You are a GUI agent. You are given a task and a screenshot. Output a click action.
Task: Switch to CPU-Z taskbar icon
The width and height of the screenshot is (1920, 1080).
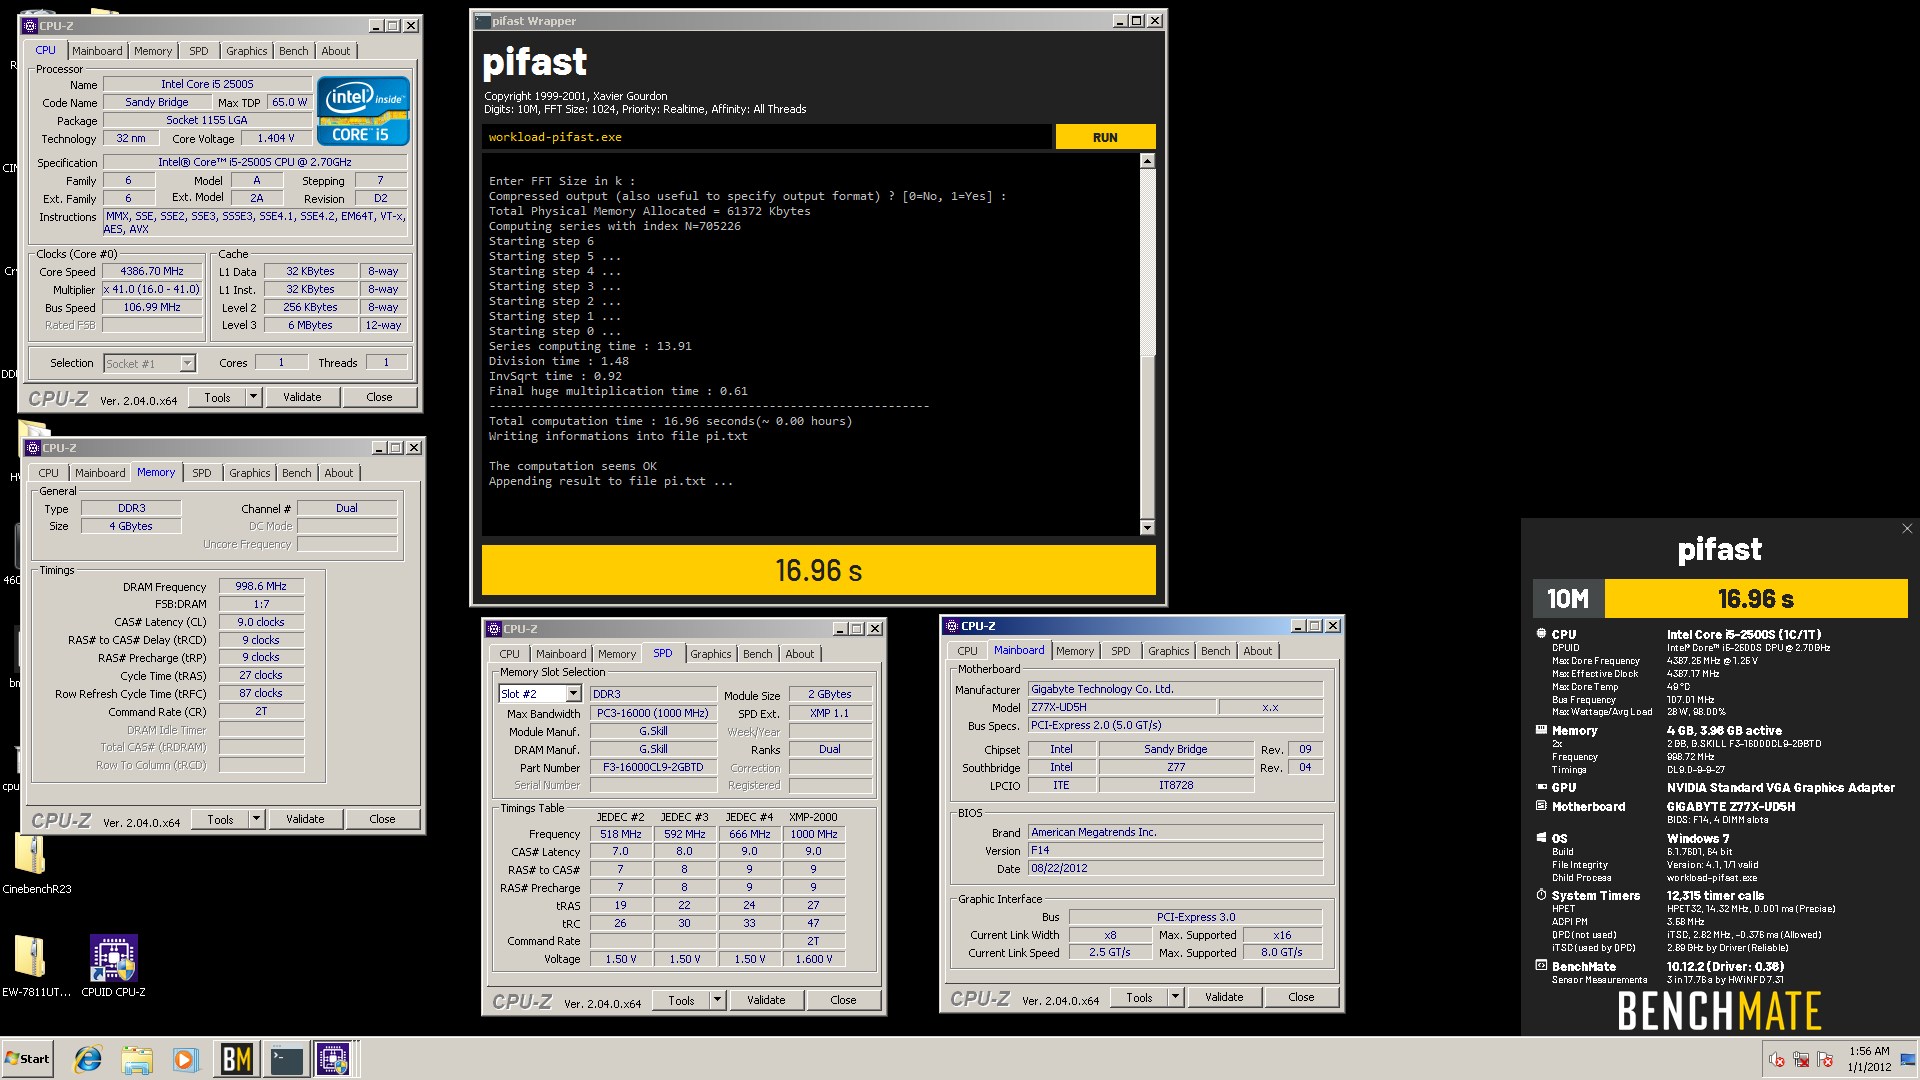click(333, 1059)
